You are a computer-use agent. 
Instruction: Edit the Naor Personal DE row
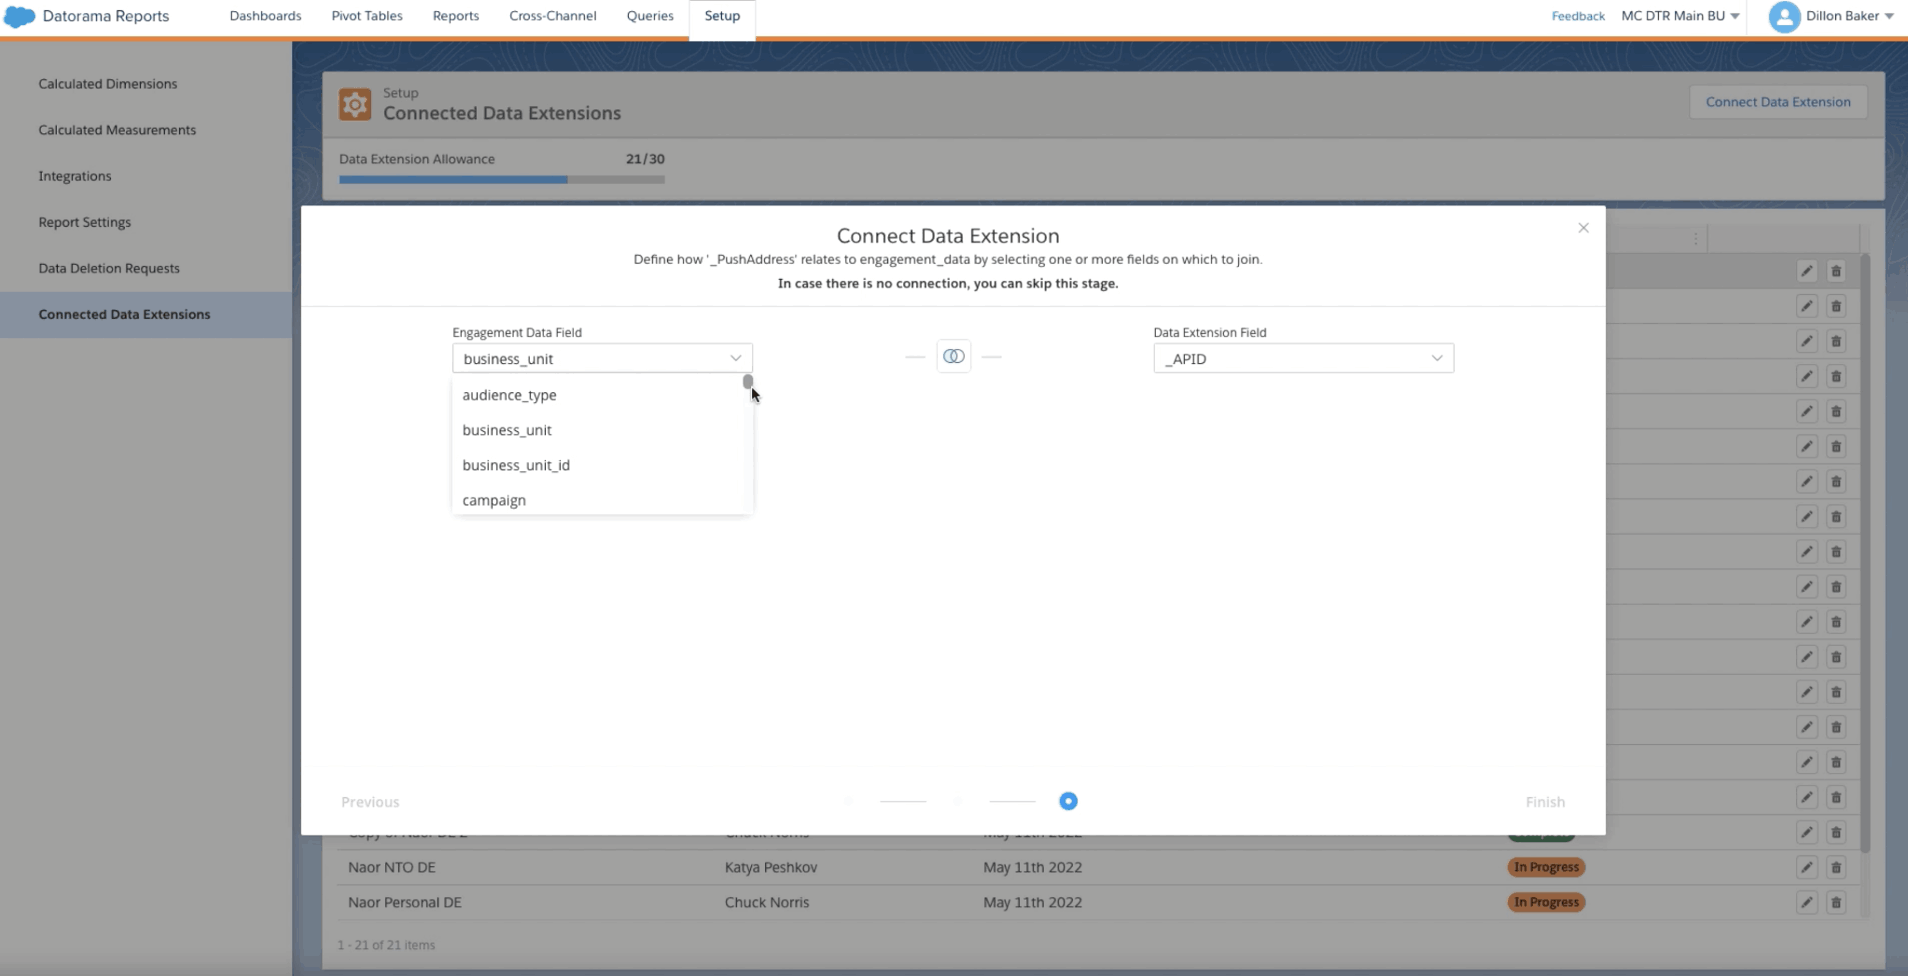pyautogui.click(x=1807, y=902)
